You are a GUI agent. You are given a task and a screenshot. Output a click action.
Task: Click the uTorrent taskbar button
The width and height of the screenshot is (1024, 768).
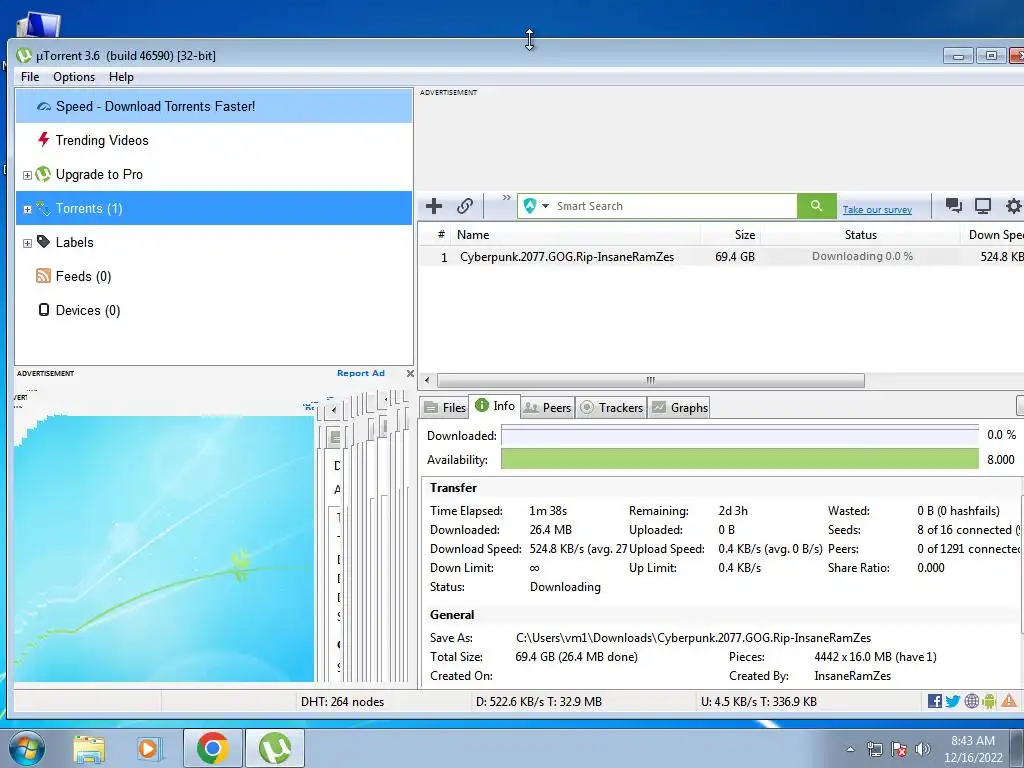pyautogui.click(x=275, y=748)
